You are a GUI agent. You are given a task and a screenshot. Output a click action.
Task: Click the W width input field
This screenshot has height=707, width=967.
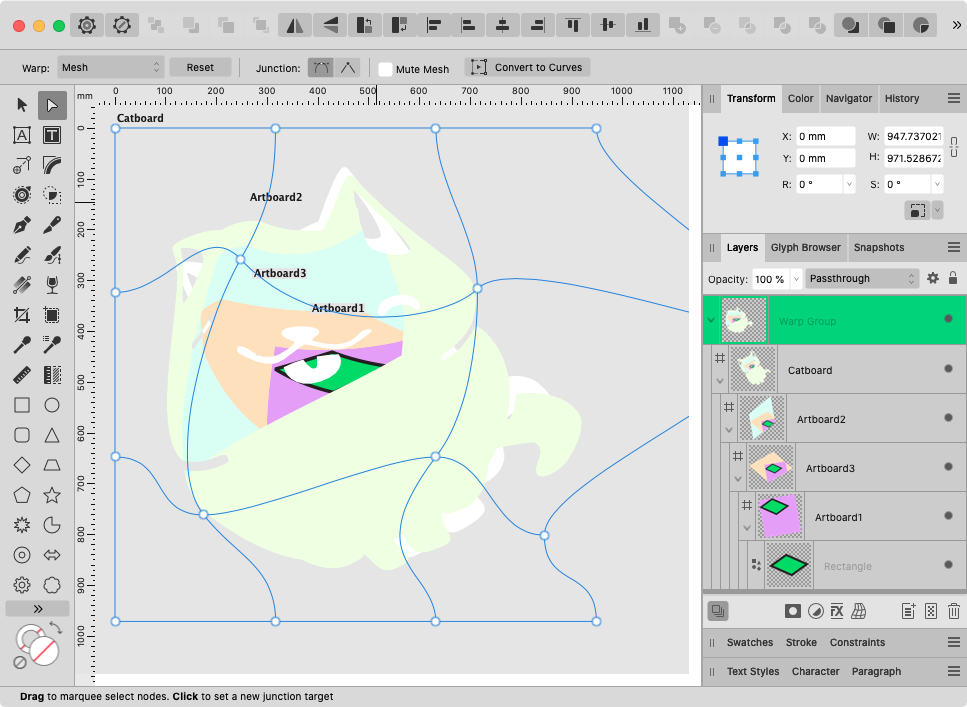pos(912,136)
